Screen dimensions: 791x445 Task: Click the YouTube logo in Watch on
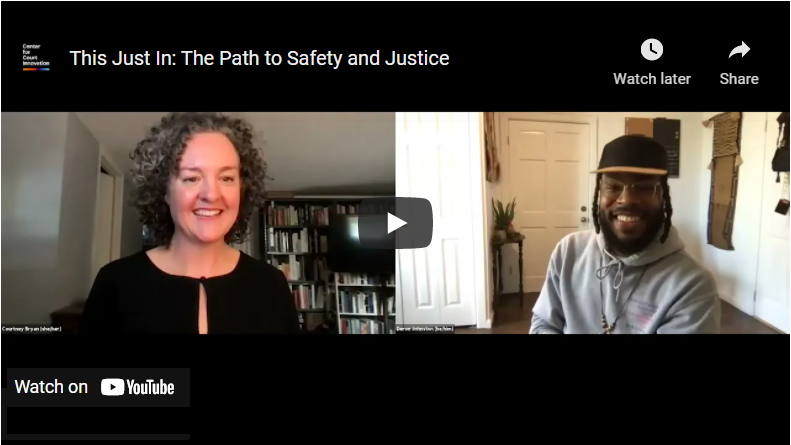pos(138,387)
